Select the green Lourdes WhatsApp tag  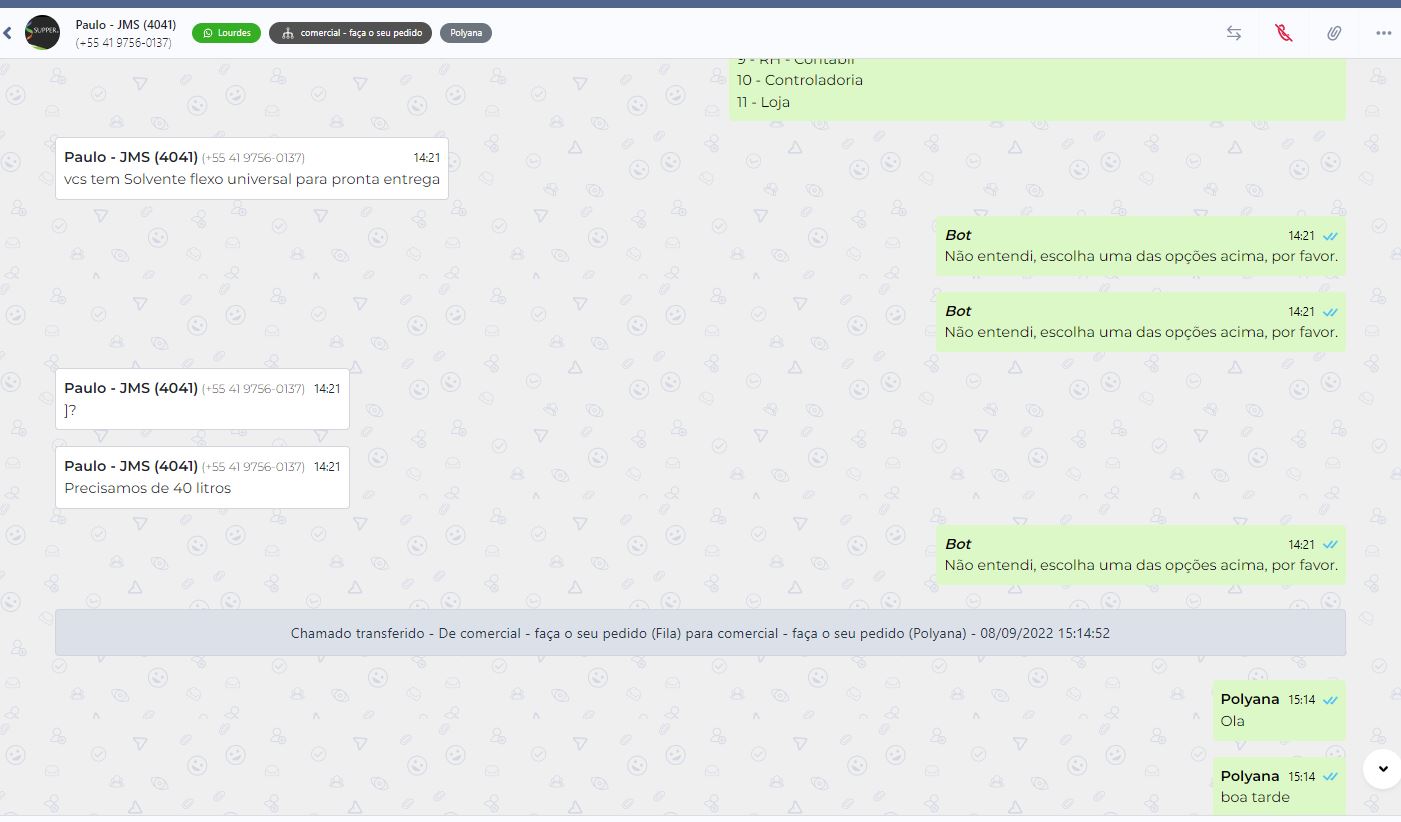click(x=226, y=33)
